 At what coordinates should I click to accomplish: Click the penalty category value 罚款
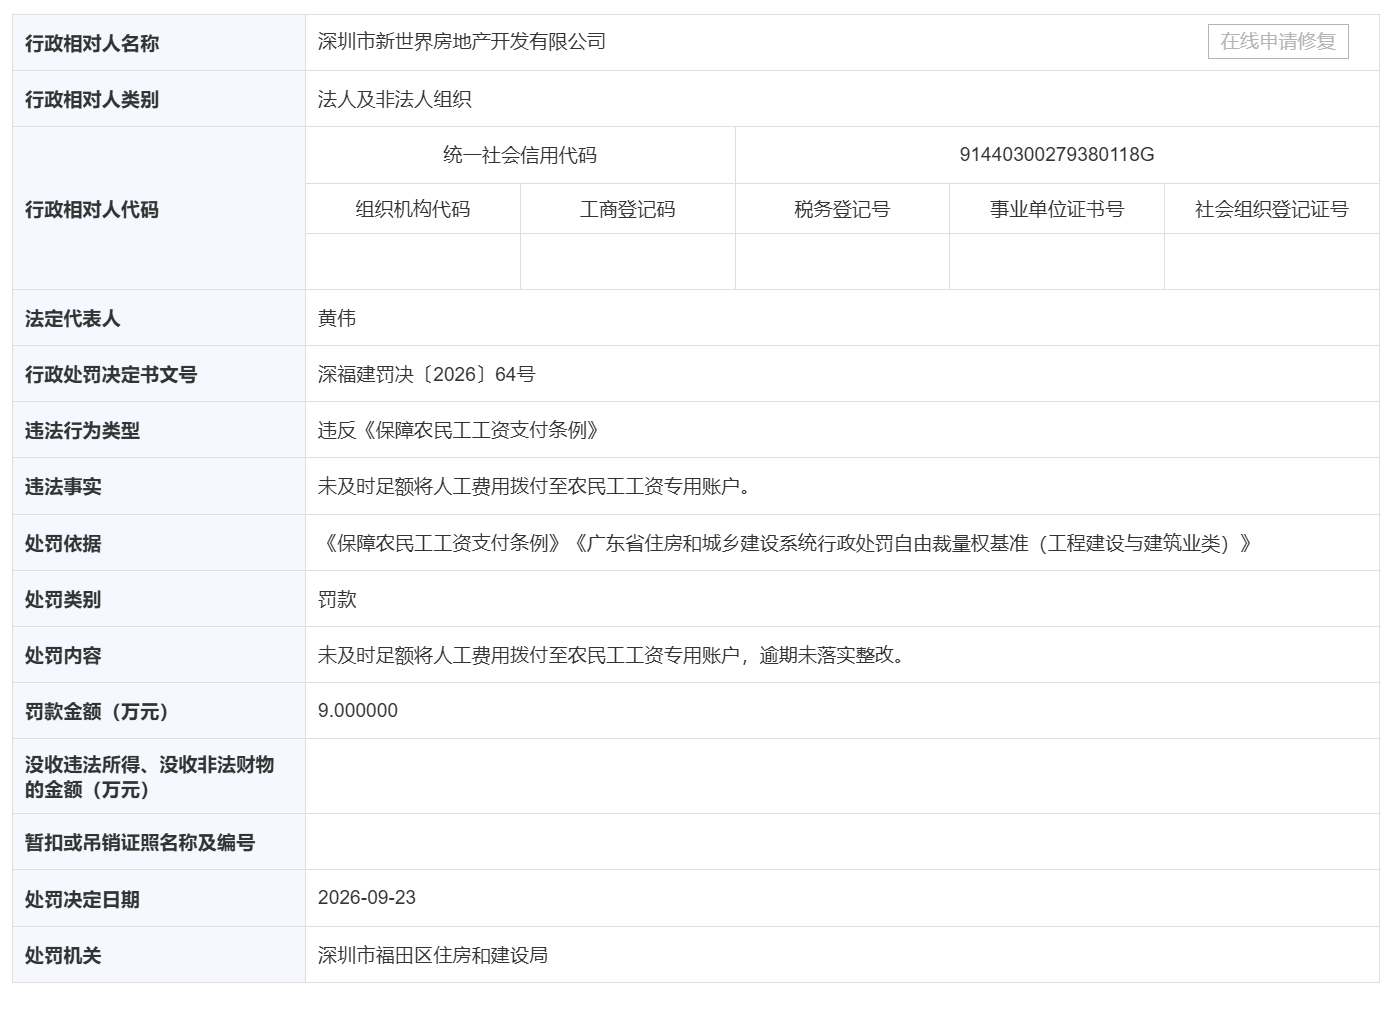337,600
